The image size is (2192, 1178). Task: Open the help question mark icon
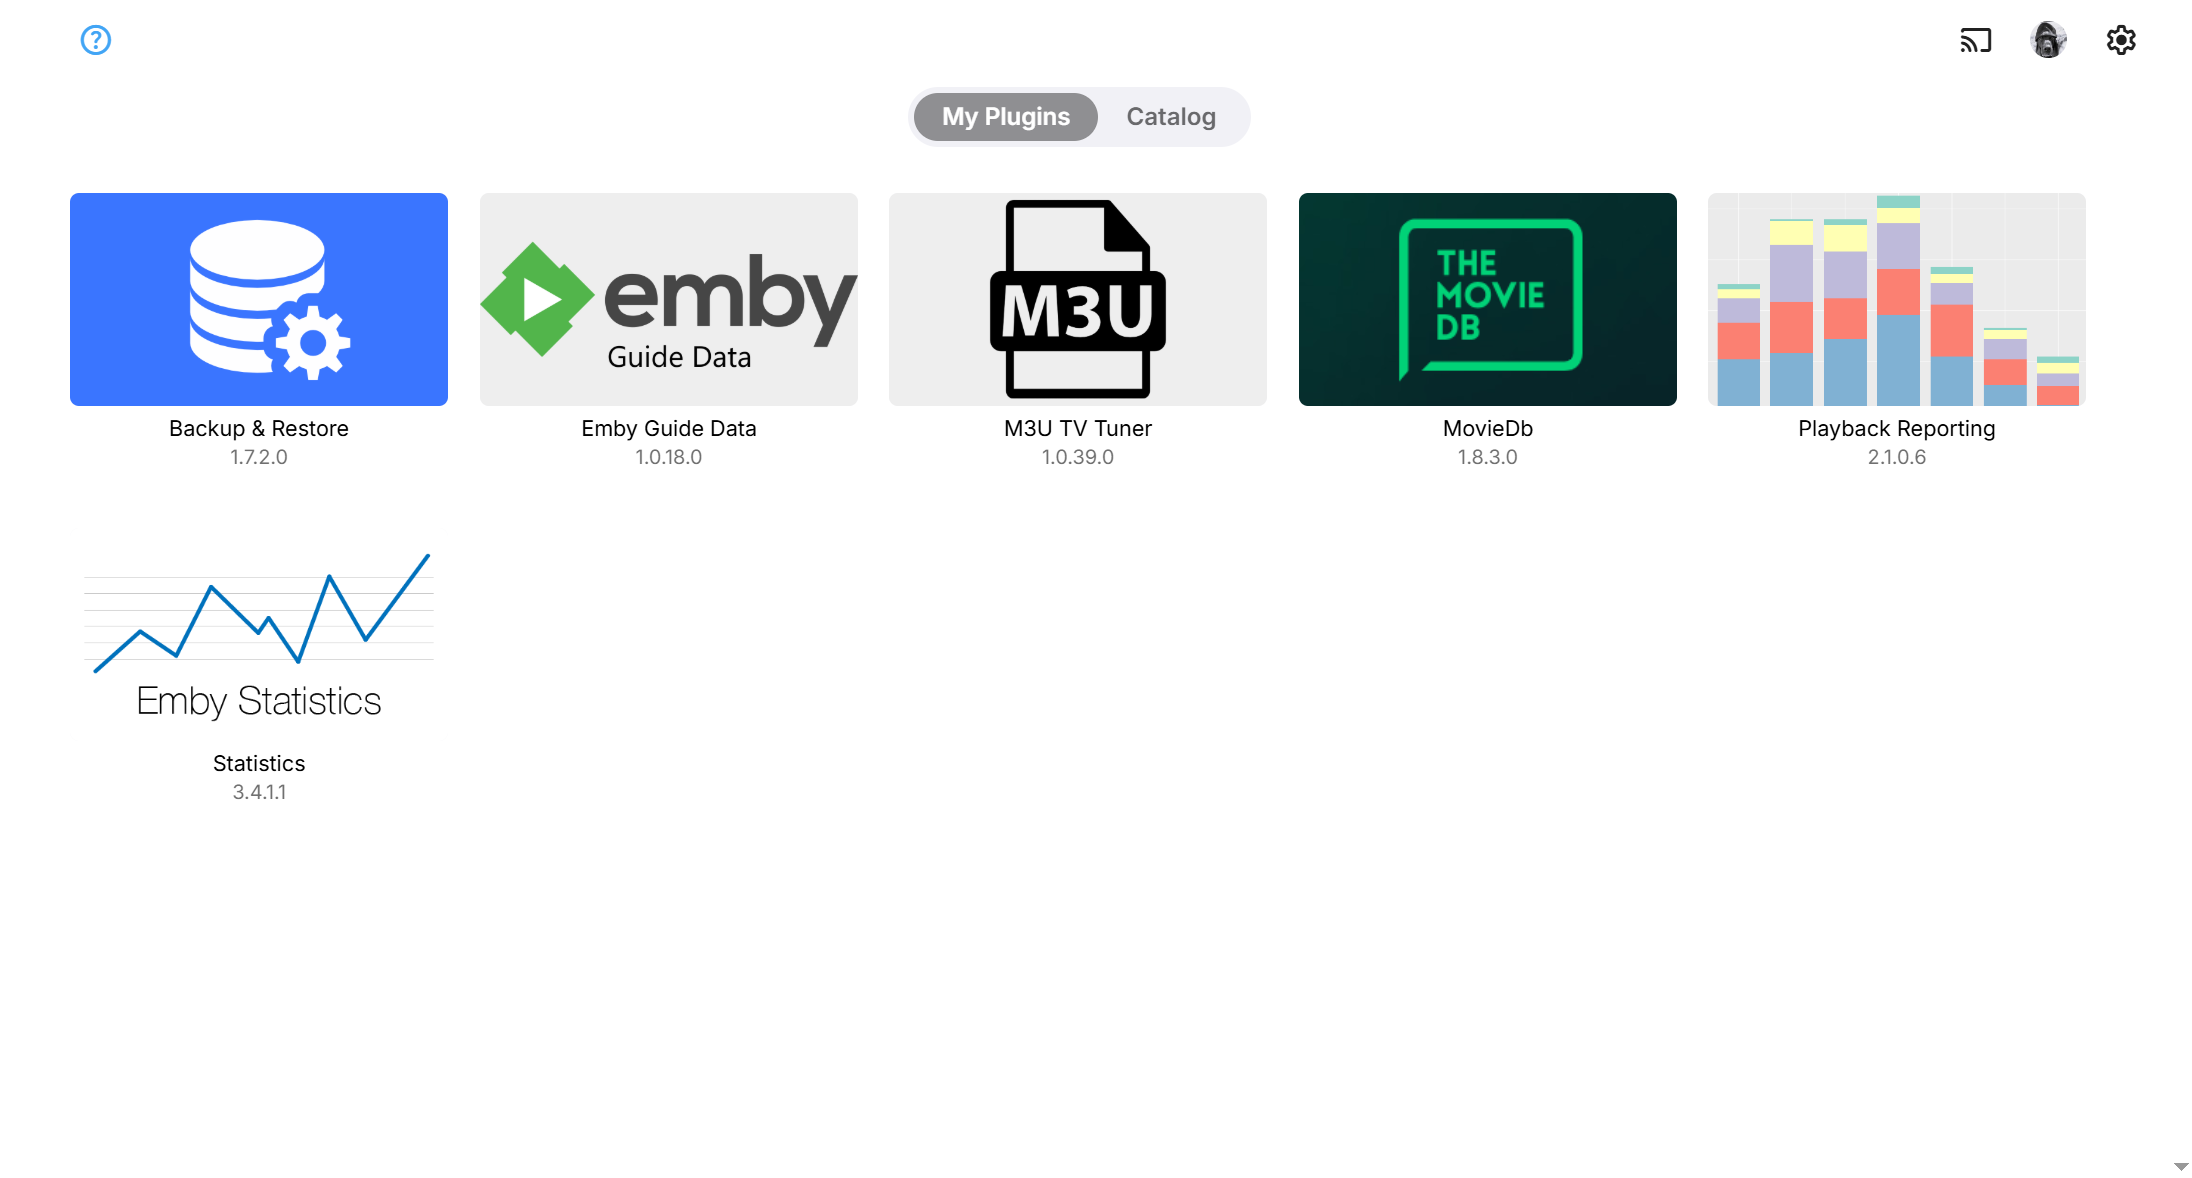pyautogui.click(x=96, y=40)
